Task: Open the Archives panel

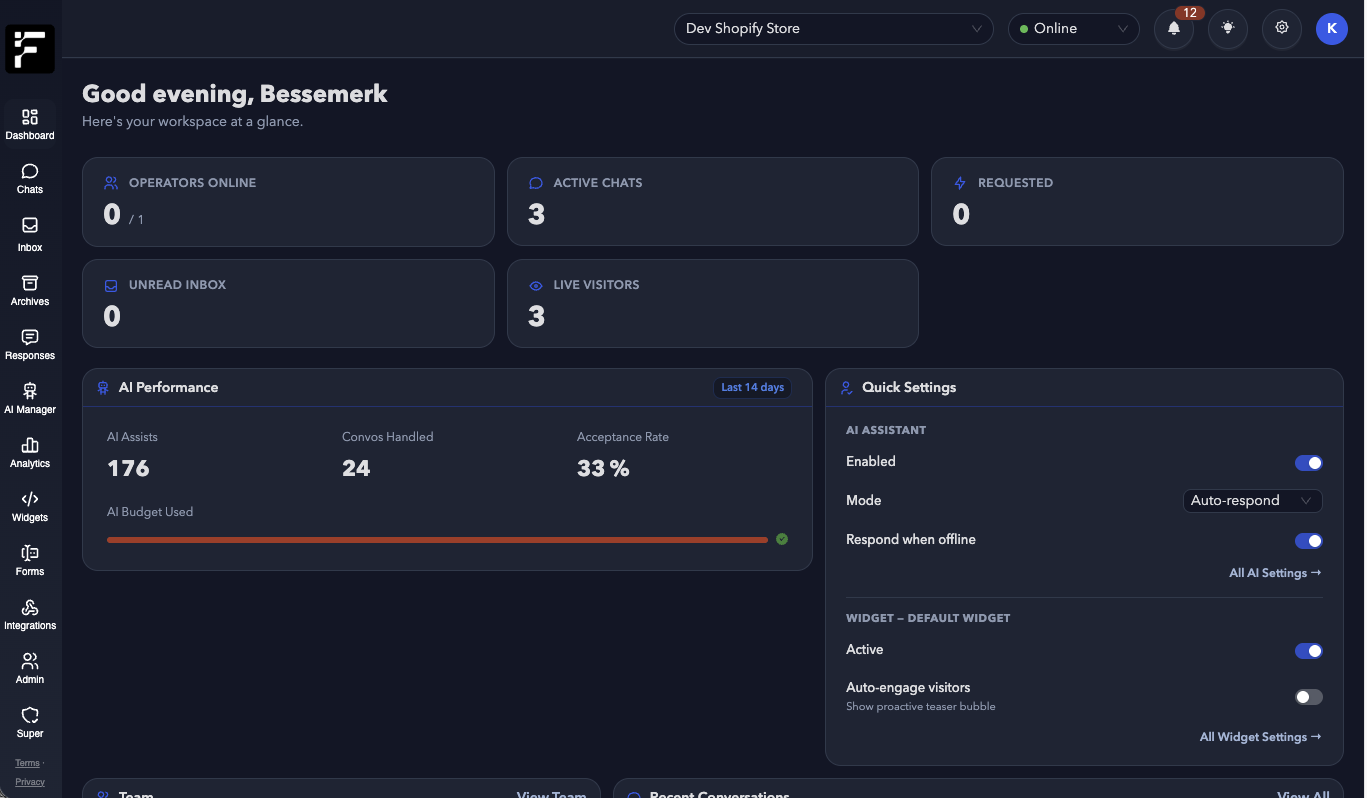Action: [x=29, y=289]
